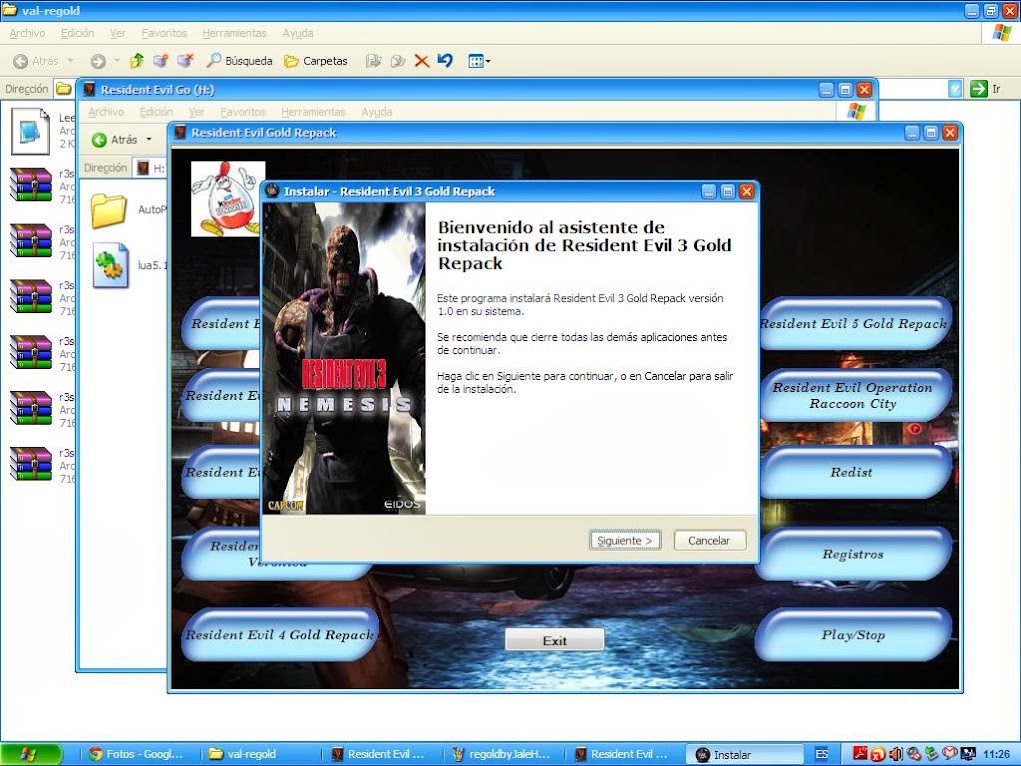Open Ayuda menu in val-regold window

tap(298, 33)
